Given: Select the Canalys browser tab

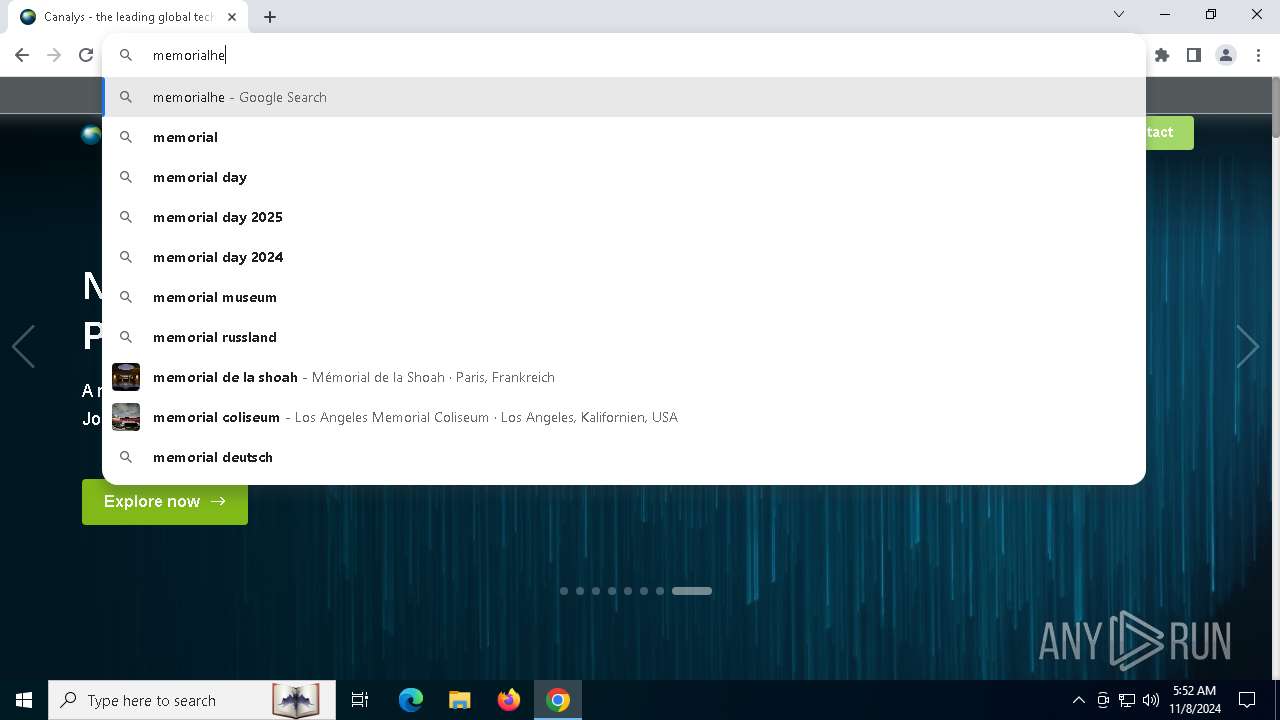Looking at the screenshot, I should (x=127, y=17).
